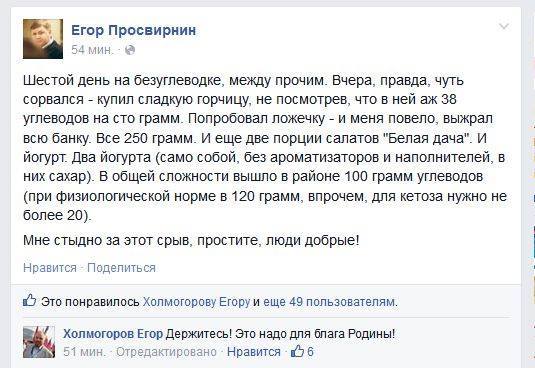
Task: Click the comment like count 6
Action: click(x=310, y=352)
